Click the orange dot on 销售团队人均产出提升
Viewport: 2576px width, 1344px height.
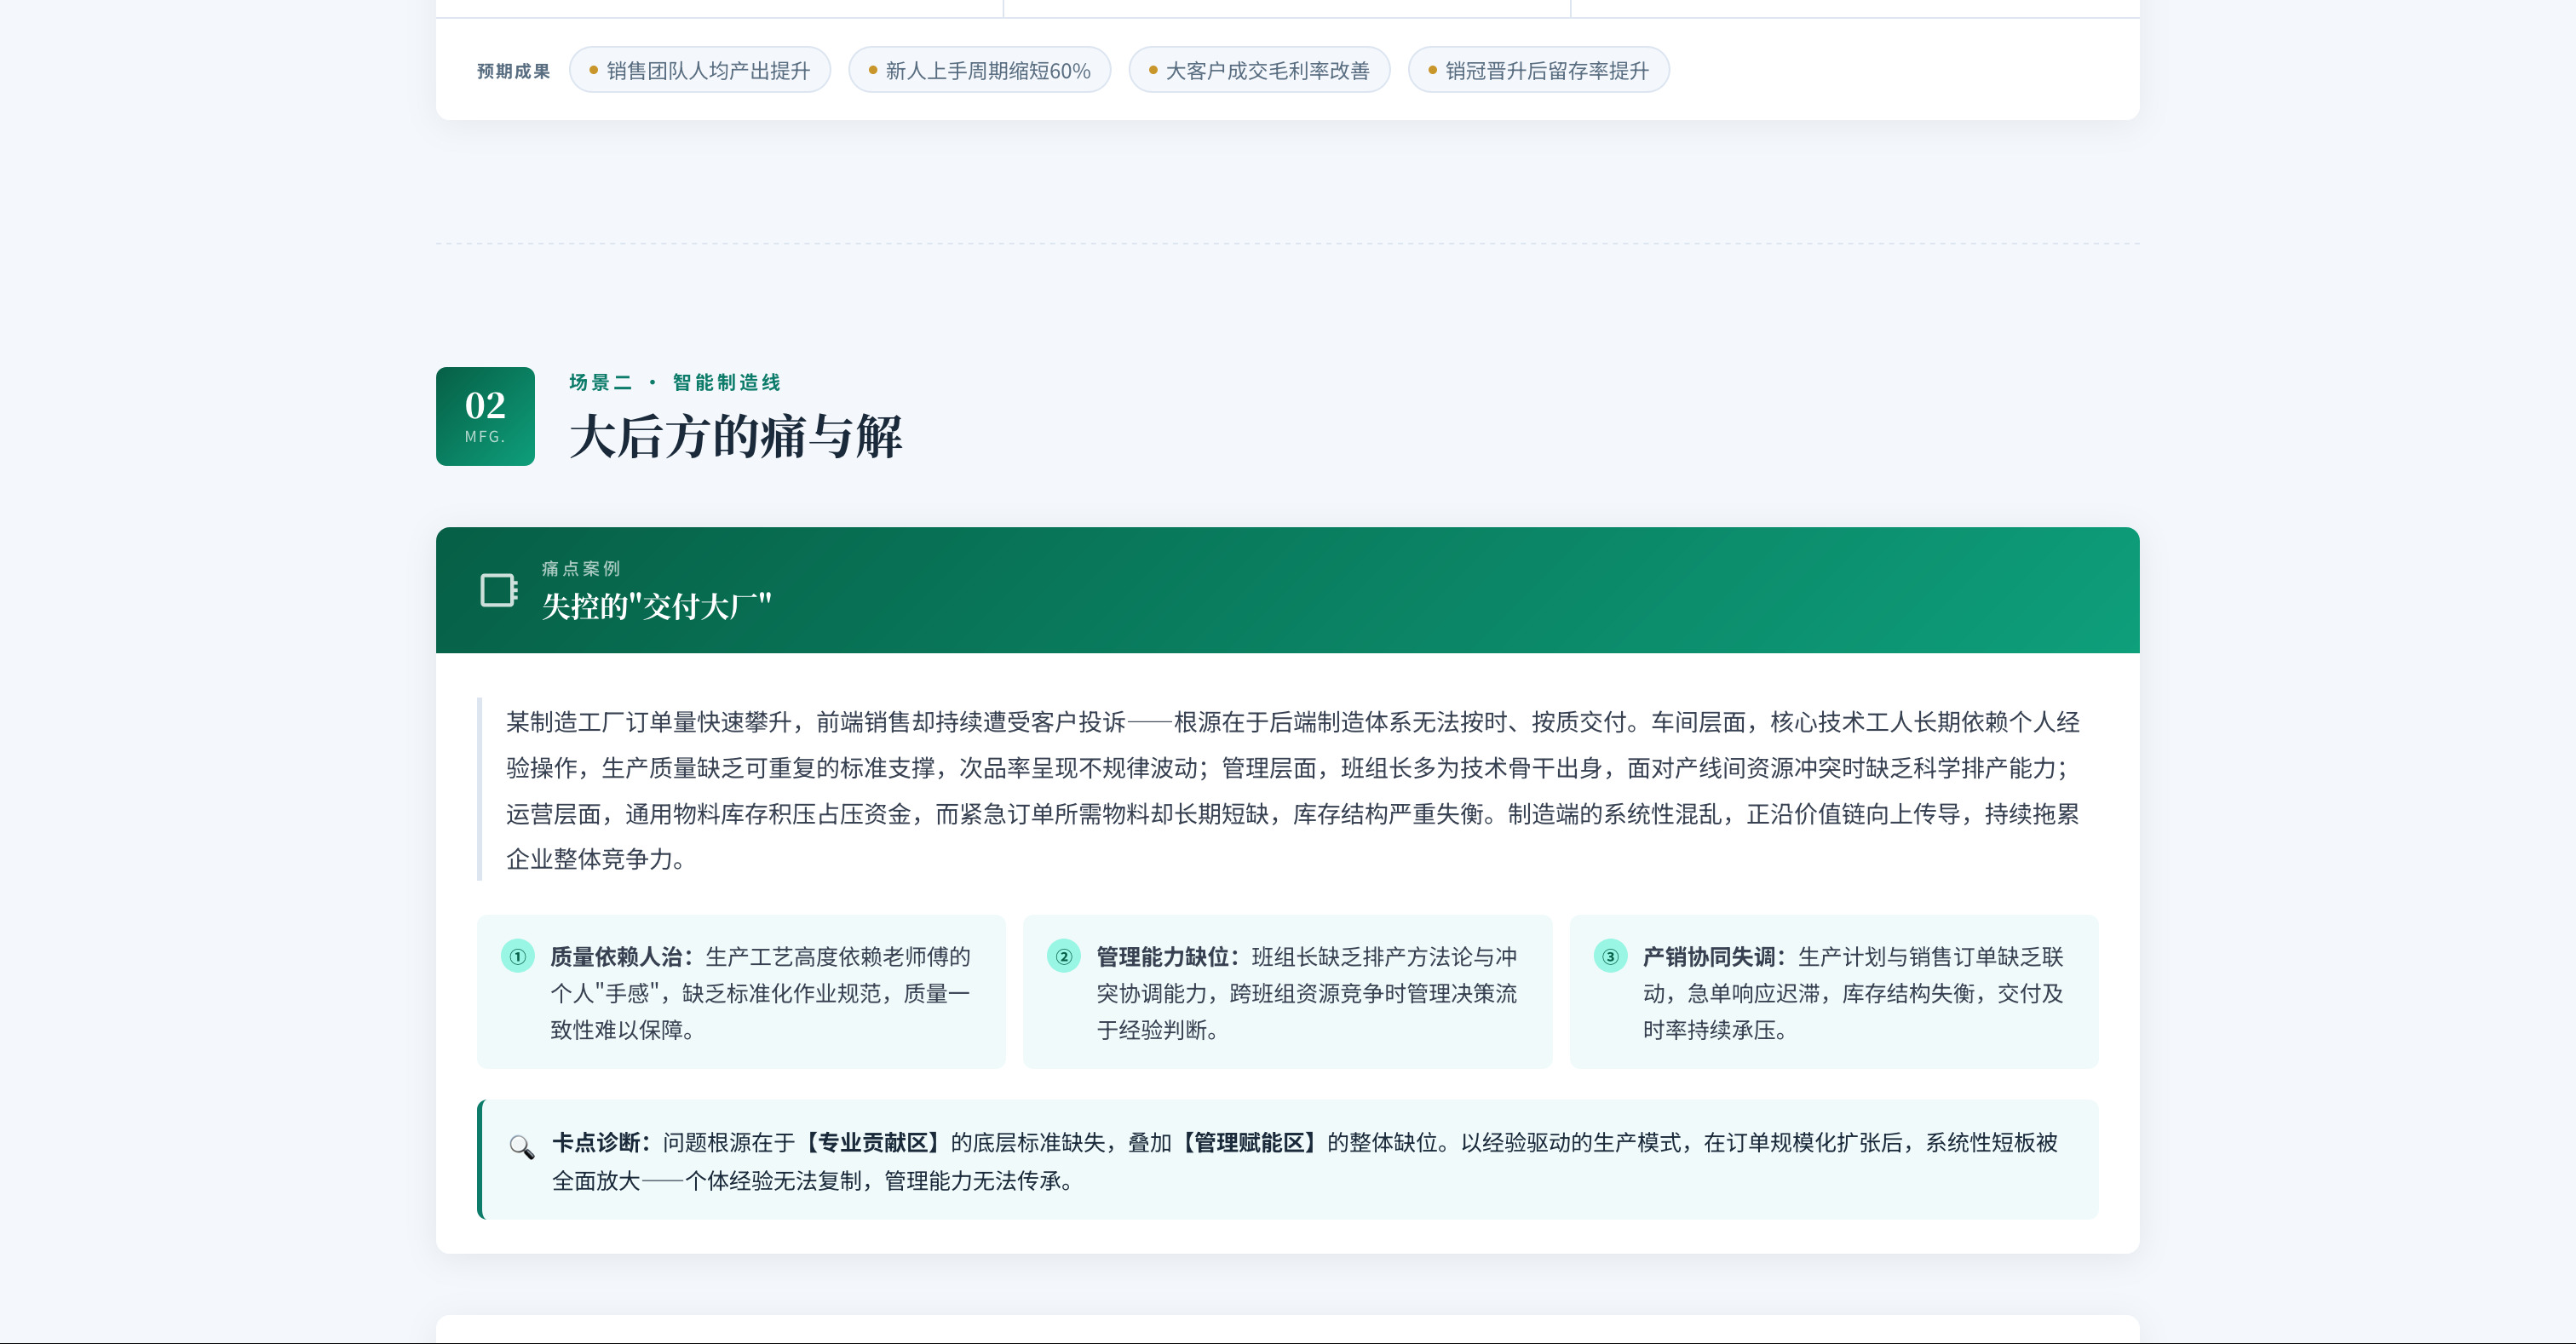(x=593, y=70)
